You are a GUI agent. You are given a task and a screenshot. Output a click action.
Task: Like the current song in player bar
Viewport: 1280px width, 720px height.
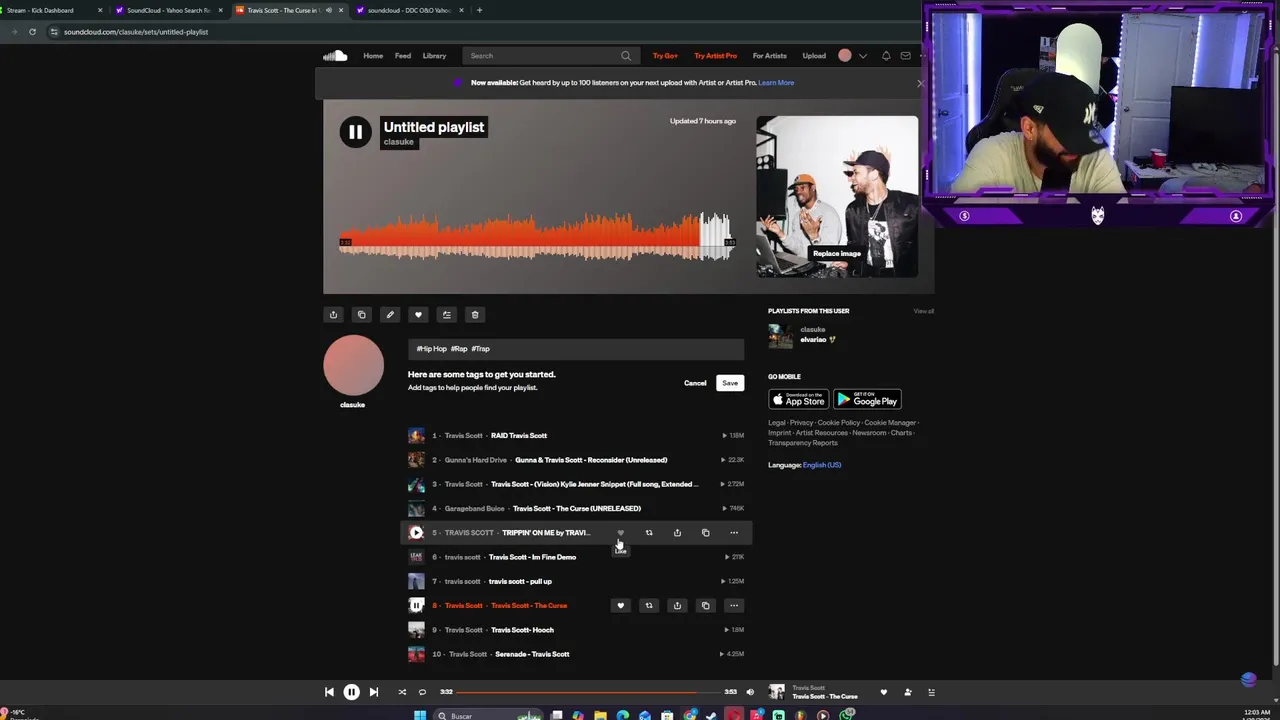click(x=883, y=692)
